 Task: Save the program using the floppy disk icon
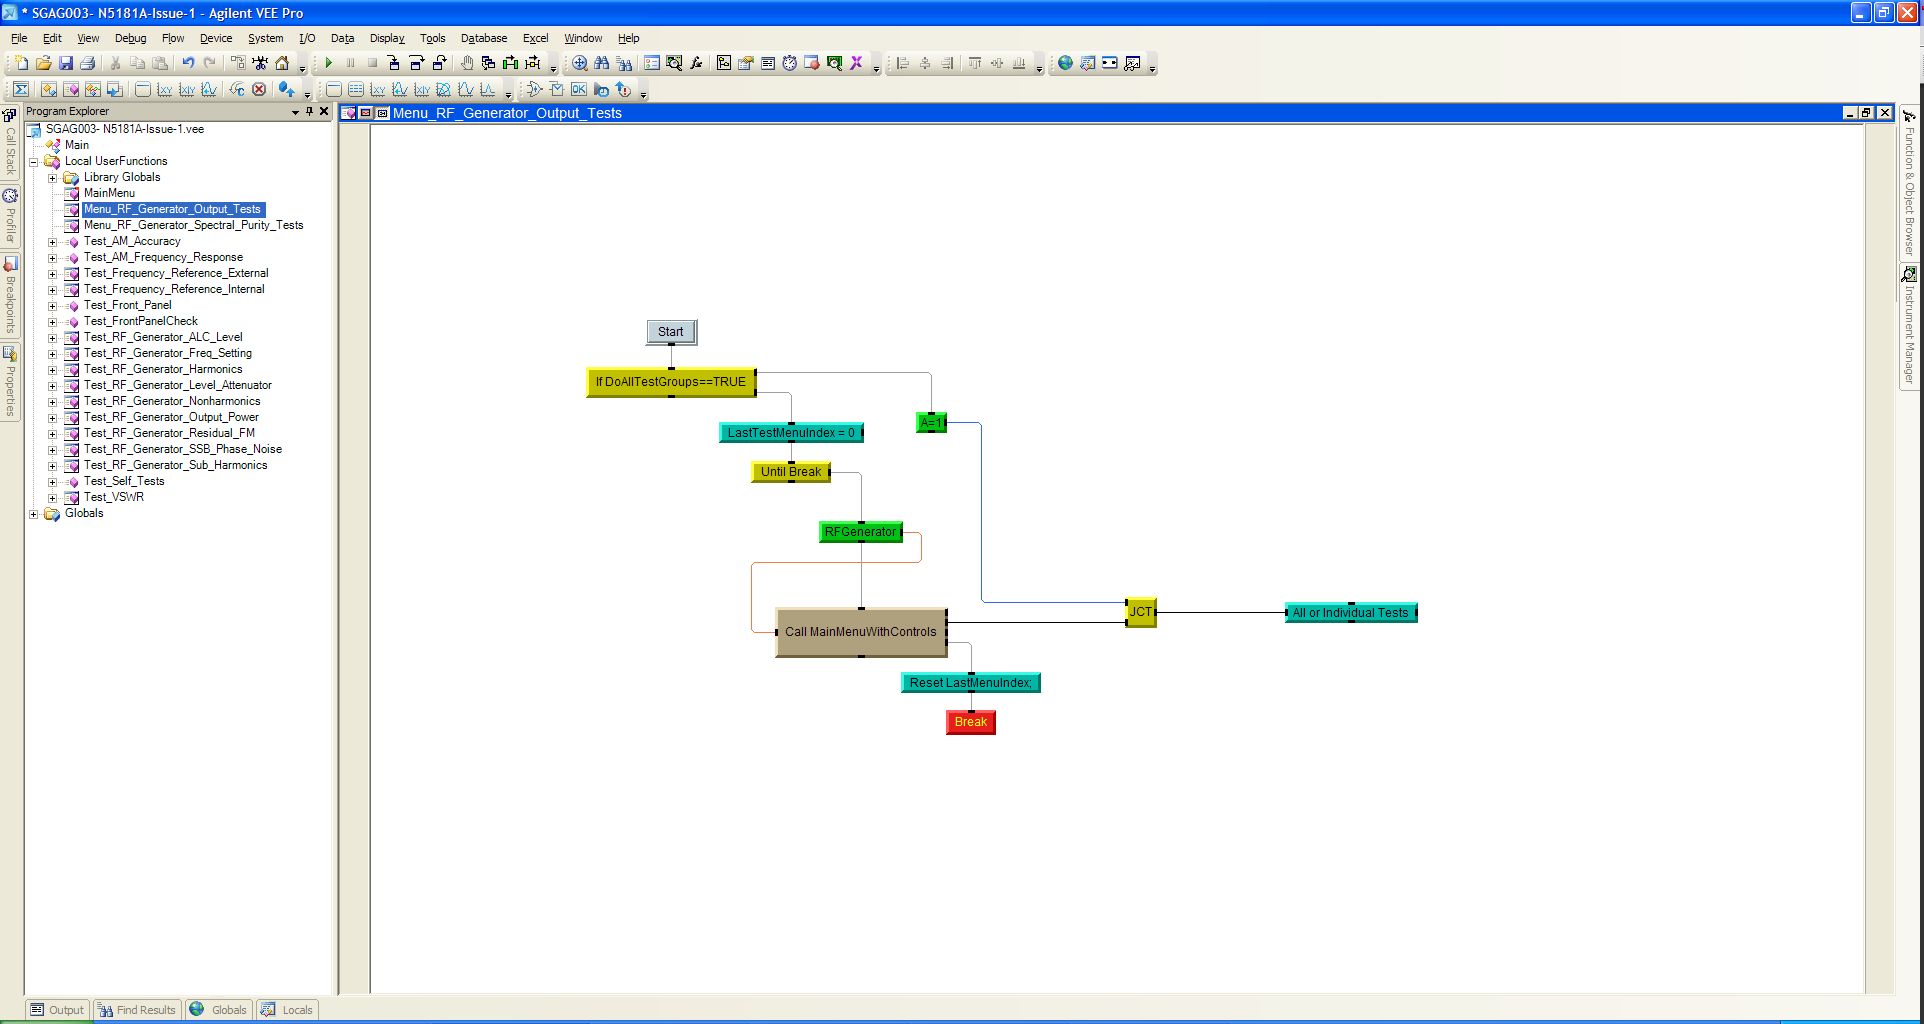click(x=66, y=63)
